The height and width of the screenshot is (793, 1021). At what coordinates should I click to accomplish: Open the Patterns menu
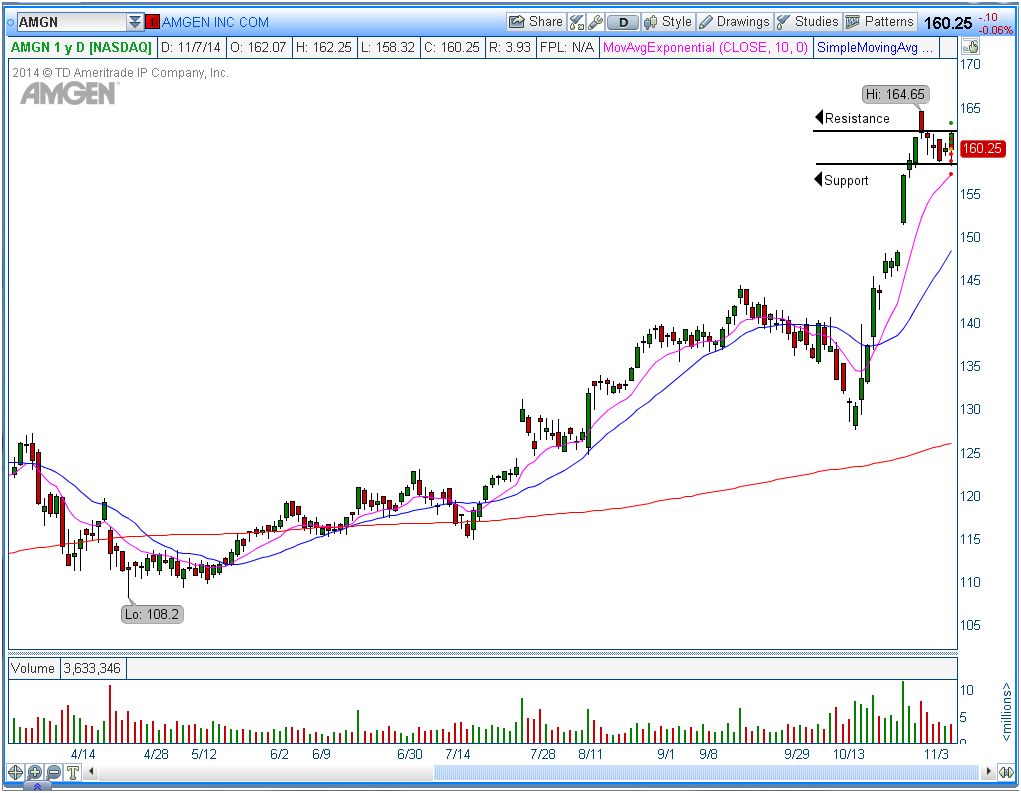pos(880,22)
